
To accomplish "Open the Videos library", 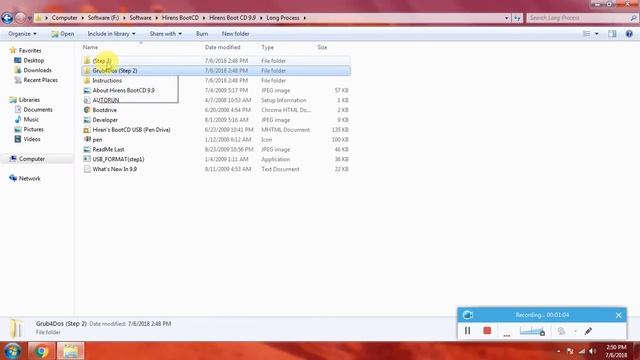I will coord(27,139).
